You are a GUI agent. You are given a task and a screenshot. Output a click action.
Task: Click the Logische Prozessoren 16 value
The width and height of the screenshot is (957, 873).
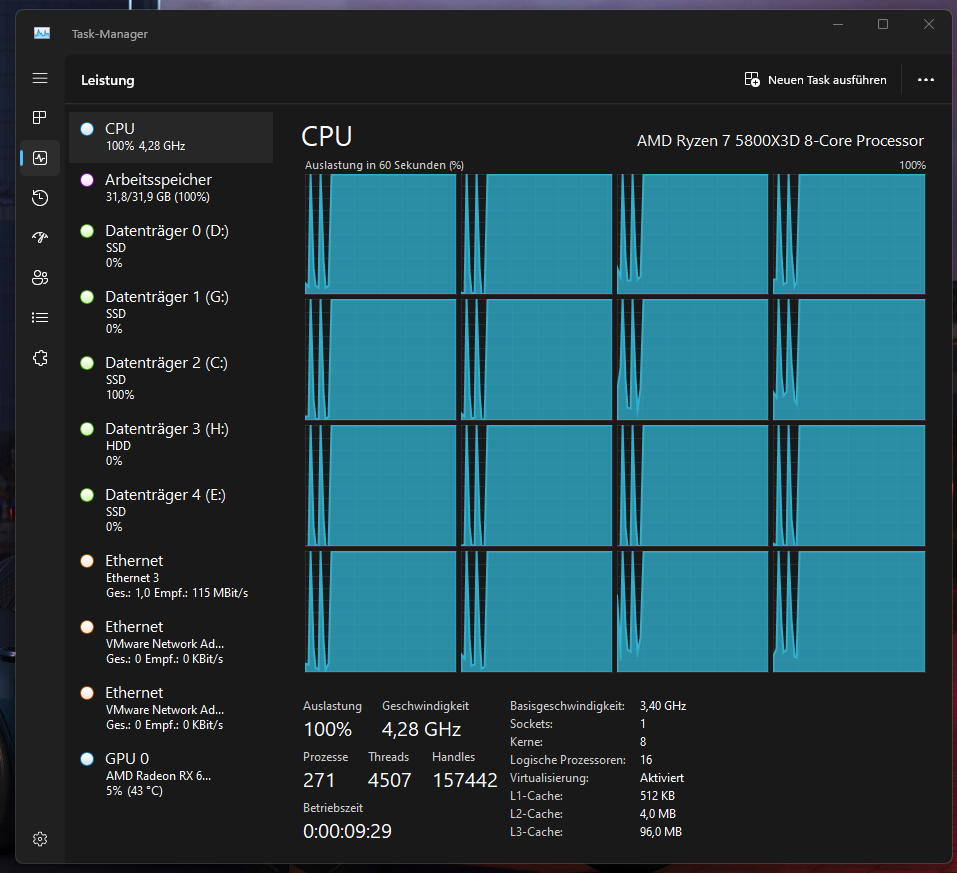click(646, 759)
